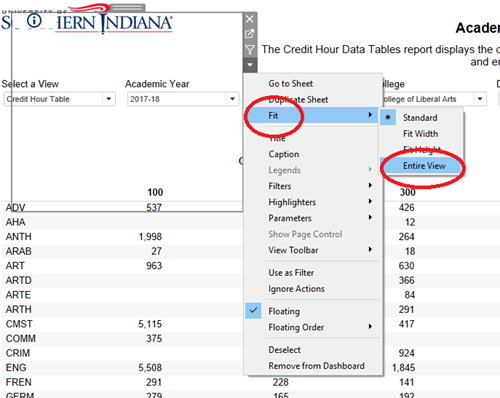This screenshot has width=500, height=398.
Task: Select the Standard fit option
Action: click(421, 118)
